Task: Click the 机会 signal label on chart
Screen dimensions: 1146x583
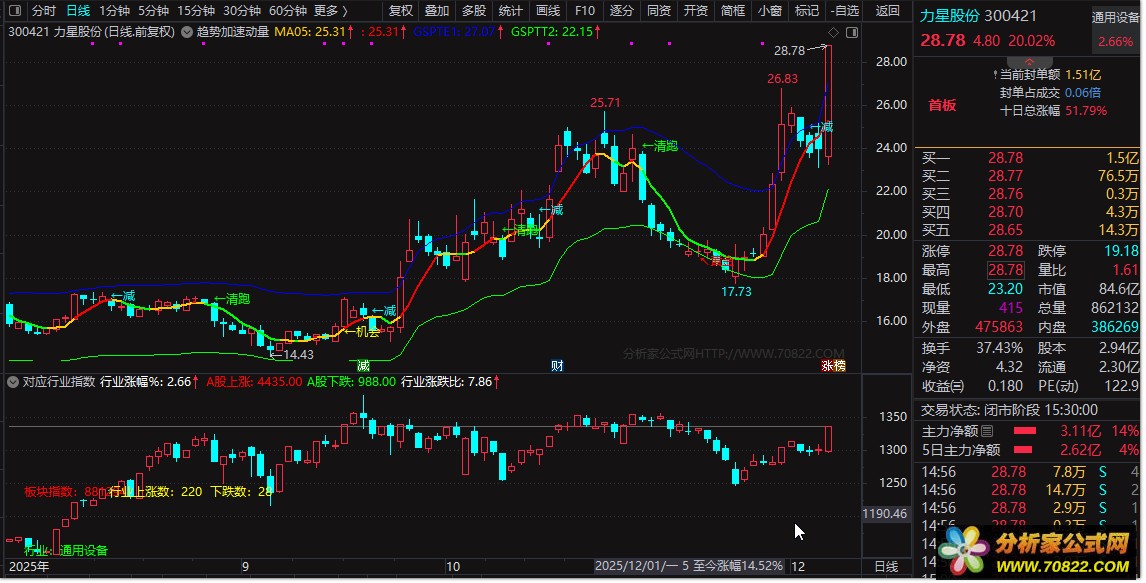Action: (x=363, y=332)
